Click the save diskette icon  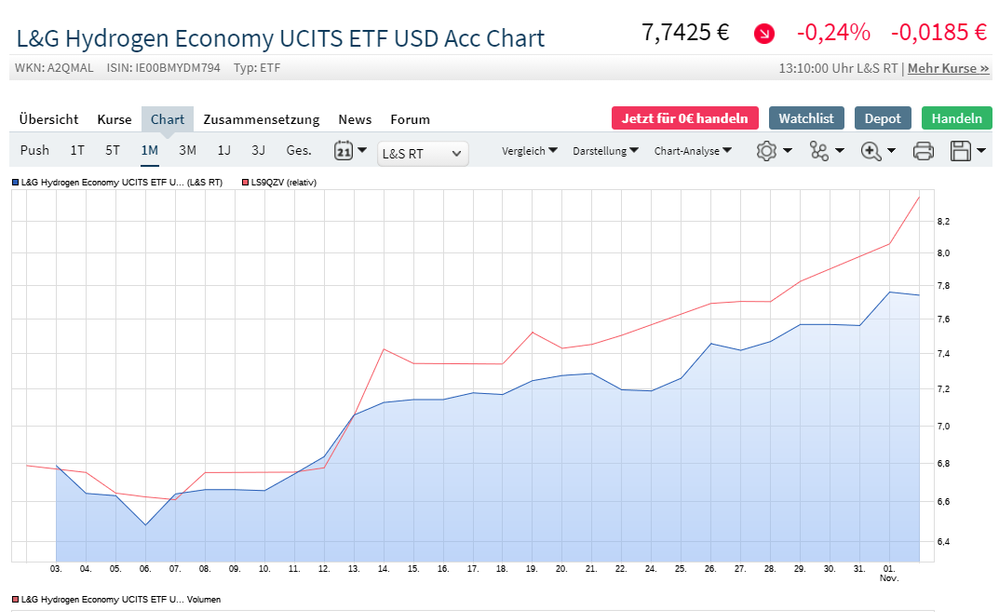961,151
